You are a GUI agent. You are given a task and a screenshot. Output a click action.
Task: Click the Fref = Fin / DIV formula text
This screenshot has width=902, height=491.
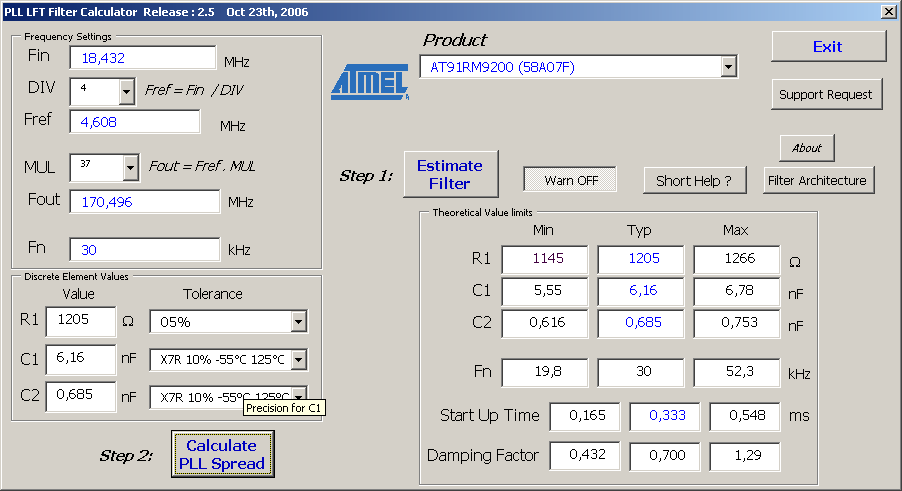(194, 90)
